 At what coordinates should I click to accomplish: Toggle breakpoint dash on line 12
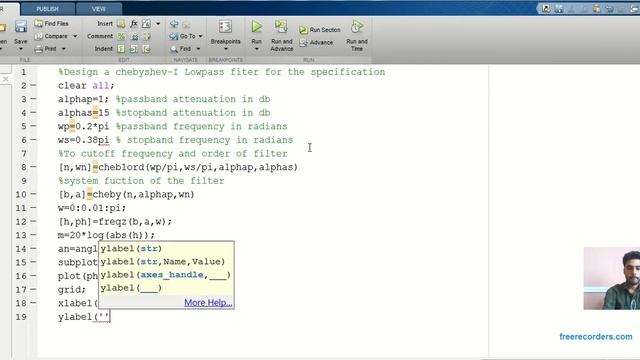click(x=33, y=222)
